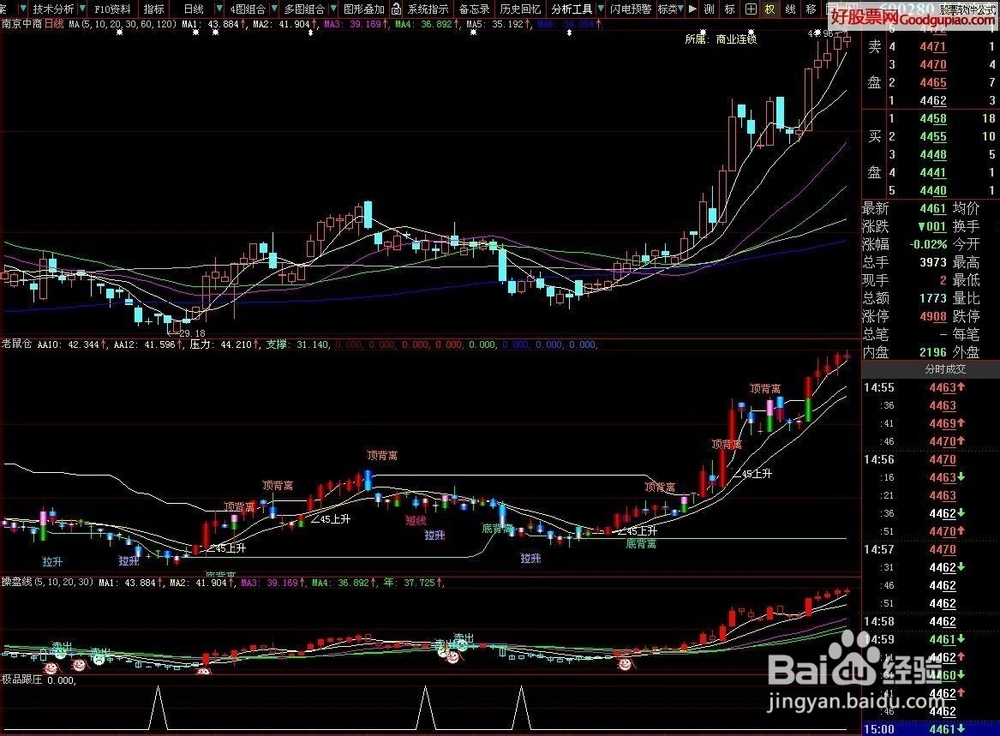Image resolution: width=1000 pixels, height=736 pixels.
Task: Click the 图形叠加 overlay button
Action: pos(364,9)
